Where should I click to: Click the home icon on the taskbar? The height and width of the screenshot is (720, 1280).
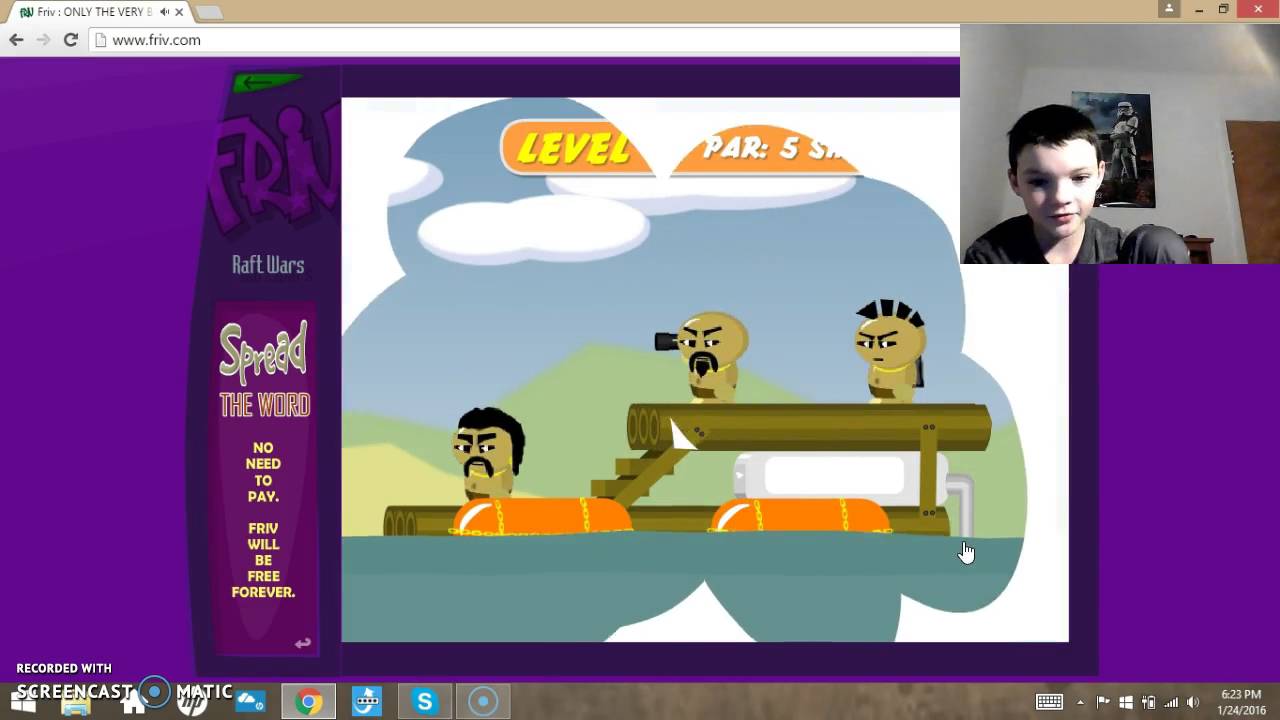[133, 702]
